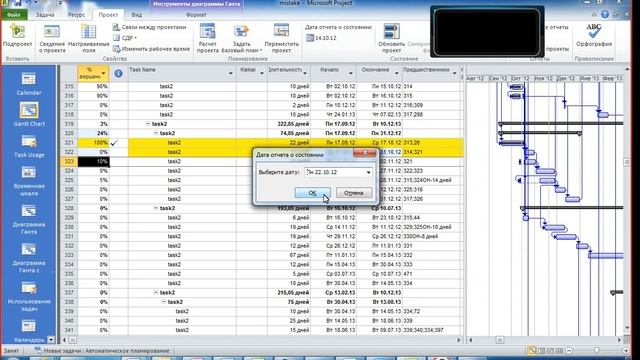Switch to Task Usage view
The height and width of the screenshot is (360, 640).
point(29,146)
